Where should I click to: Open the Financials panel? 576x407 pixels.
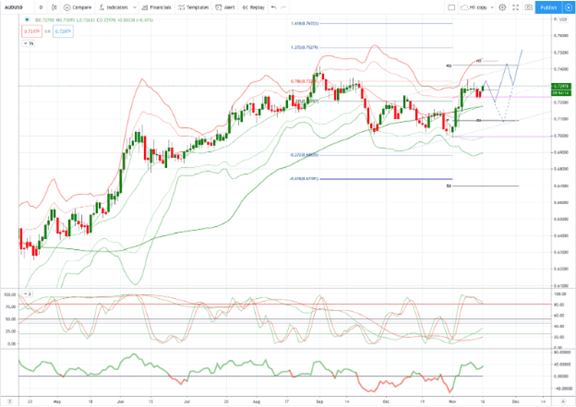[156, 7]
